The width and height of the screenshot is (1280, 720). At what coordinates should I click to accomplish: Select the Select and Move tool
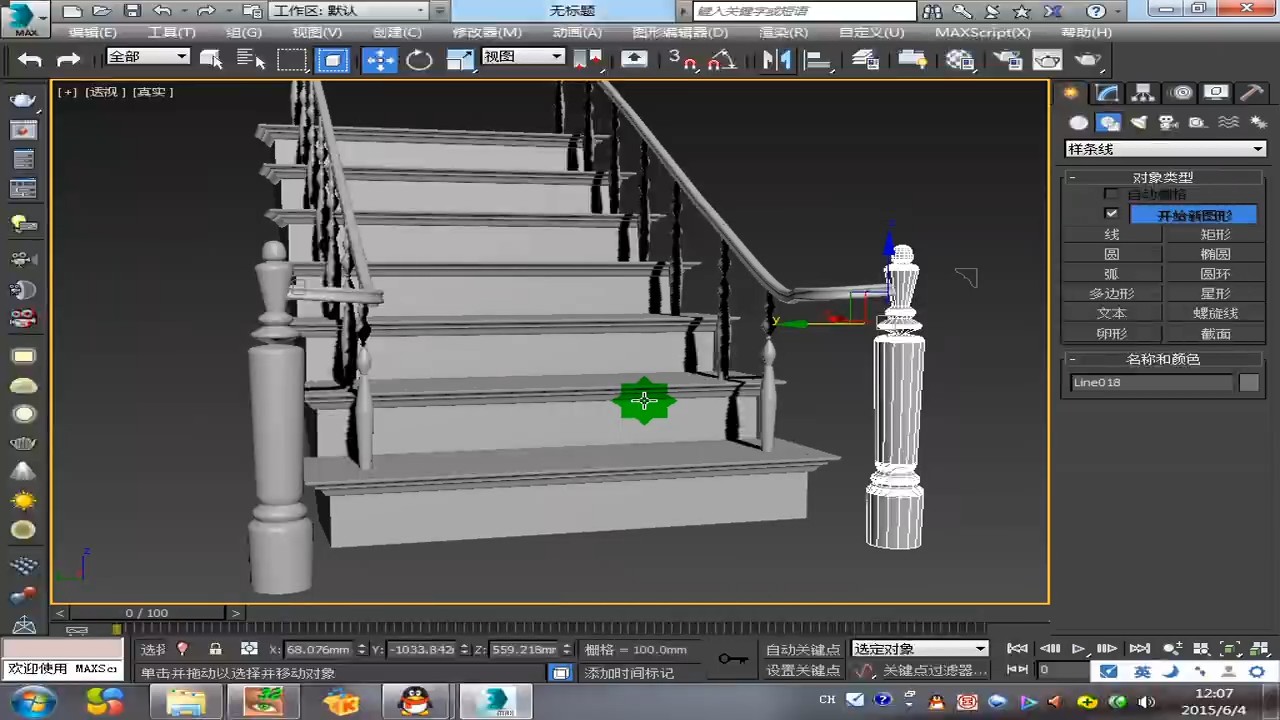[380, 59]
